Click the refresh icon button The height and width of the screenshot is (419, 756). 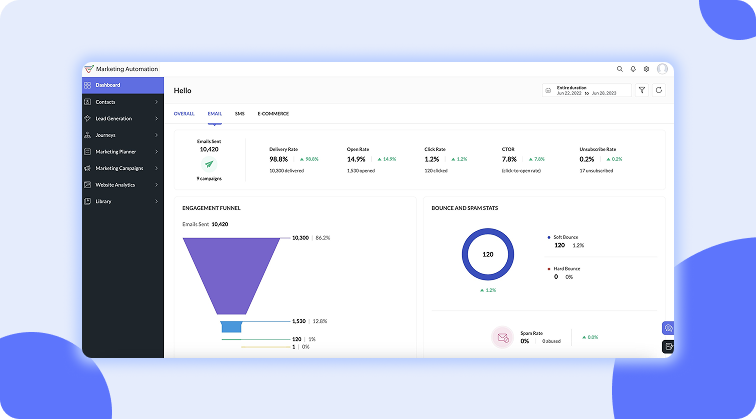click(x=659, y=90)
